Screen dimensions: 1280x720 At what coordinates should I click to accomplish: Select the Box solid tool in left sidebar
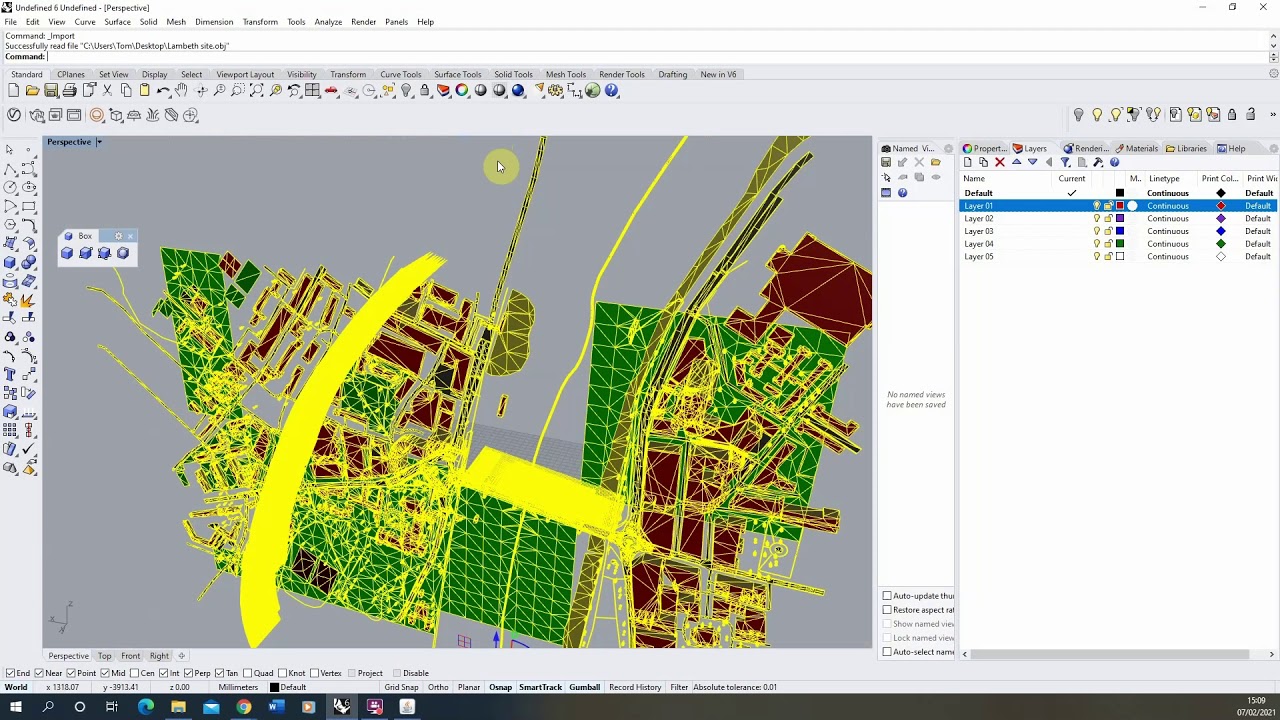[10, 263]
